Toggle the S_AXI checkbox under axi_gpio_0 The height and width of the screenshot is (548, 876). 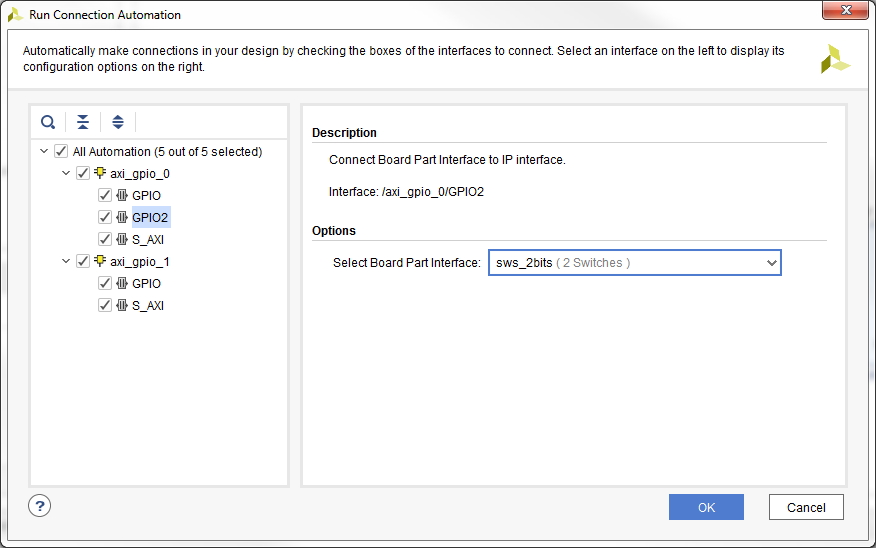[x=104, y=239]
